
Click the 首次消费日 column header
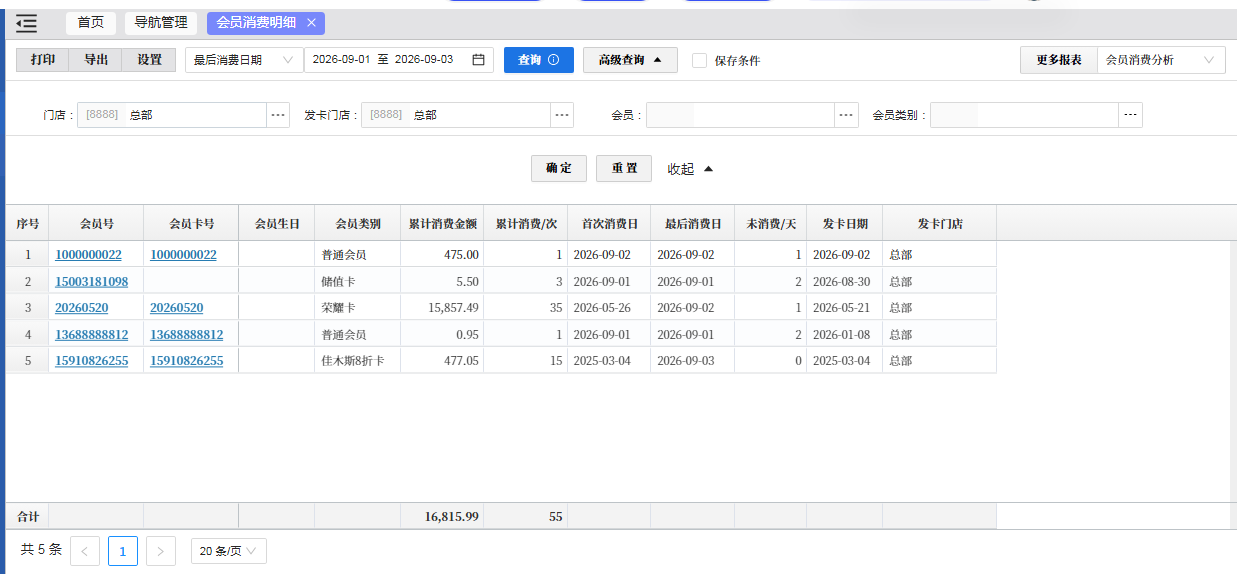(x=609, y=224)
